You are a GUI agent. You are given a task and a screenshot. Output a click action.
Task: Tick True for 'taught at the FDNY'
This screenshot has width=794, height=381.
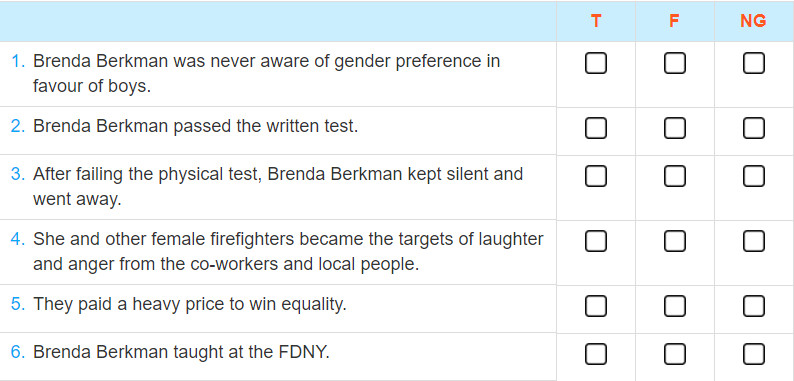coord(596,354)
